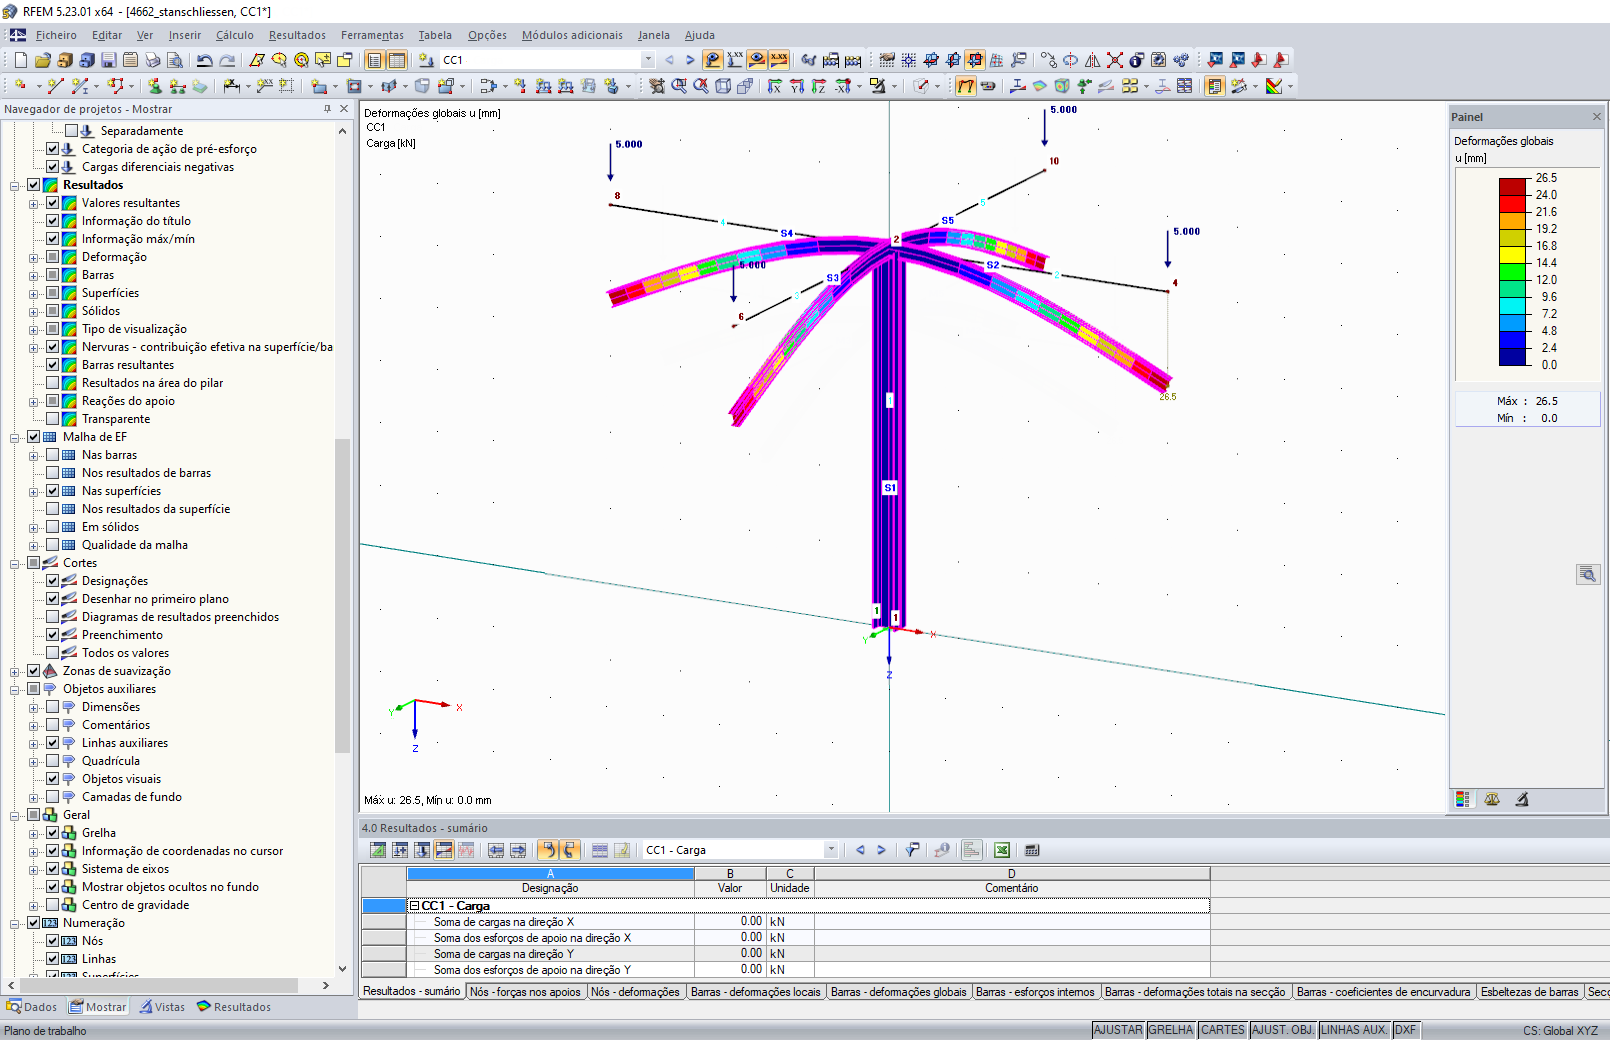Open a model file with folder icon

(x=43, y=60)
